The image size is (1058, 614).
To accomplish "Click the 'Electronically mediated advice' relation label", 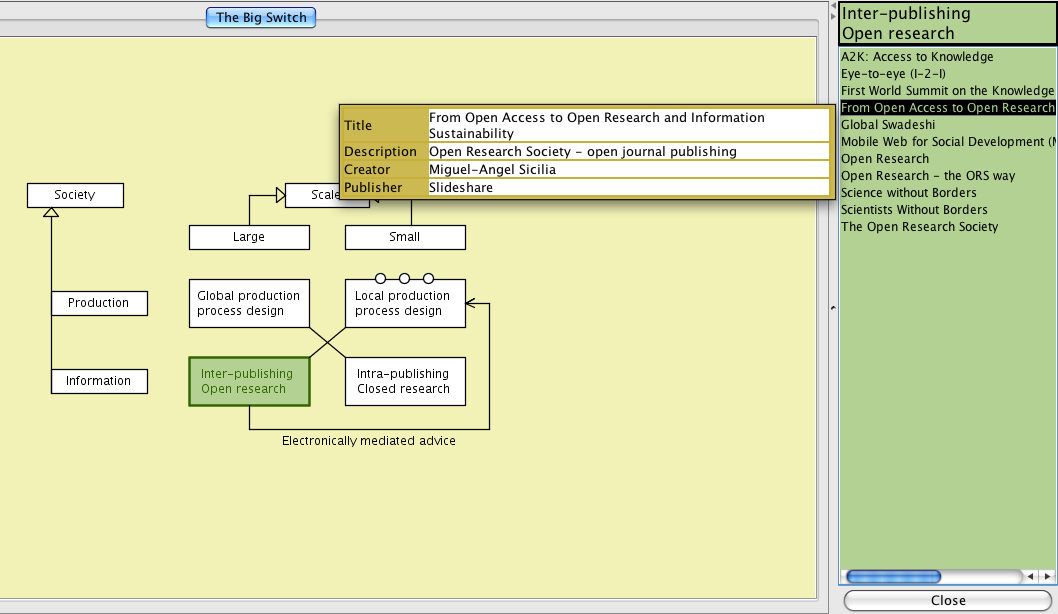I will (x=368, y=441).
